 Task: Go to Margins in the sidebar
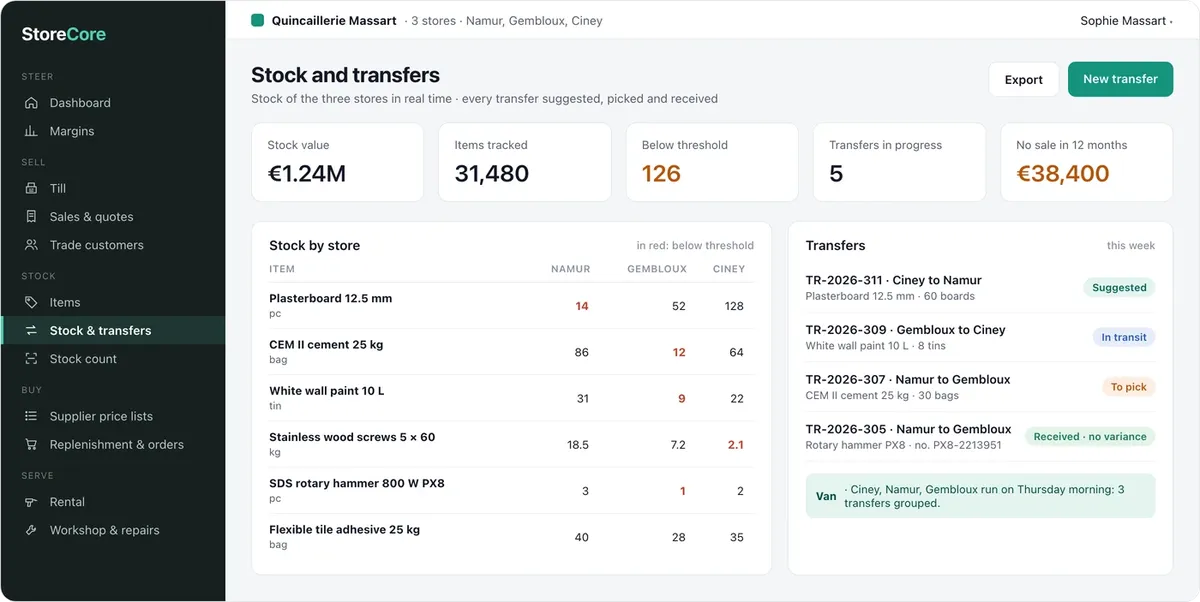coord(112,131)
